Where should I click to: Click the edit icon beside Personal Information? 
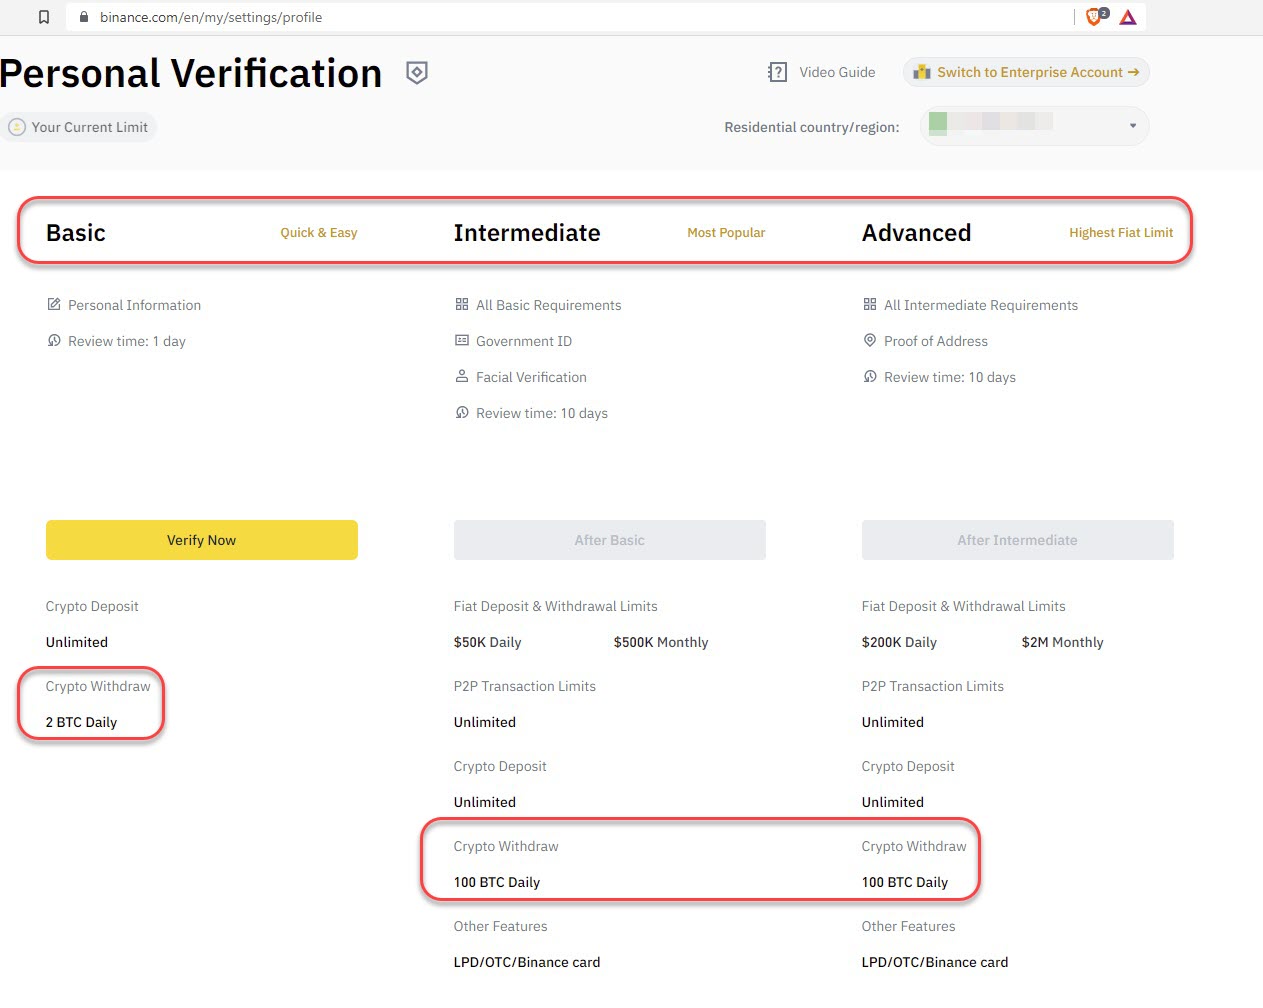click(54, 304)
